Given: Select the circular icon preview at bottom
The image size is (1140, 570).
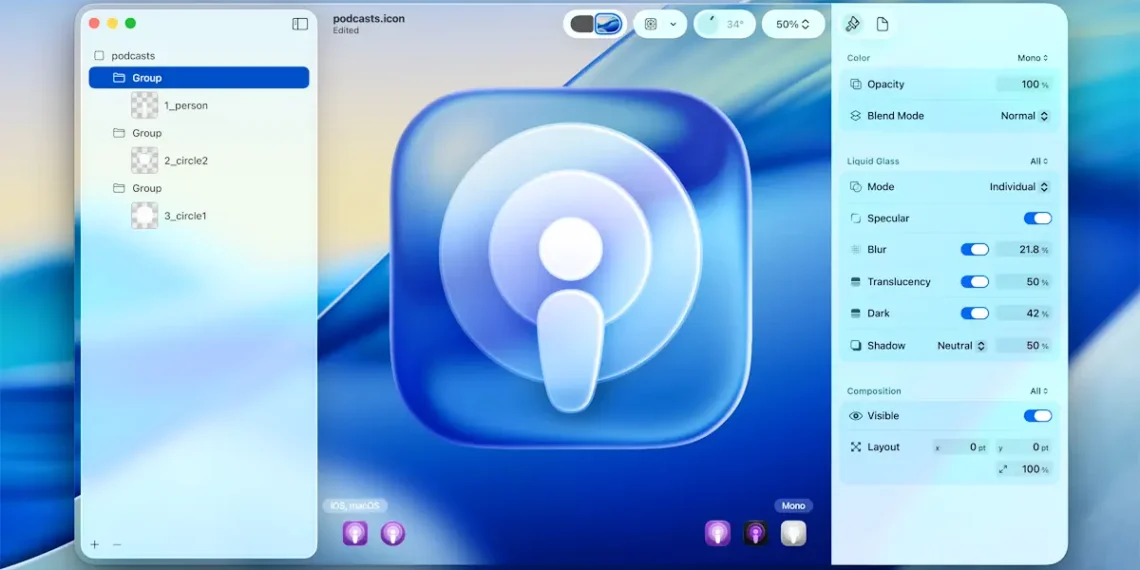Looking at the screenshot, I should click(393, 534).
